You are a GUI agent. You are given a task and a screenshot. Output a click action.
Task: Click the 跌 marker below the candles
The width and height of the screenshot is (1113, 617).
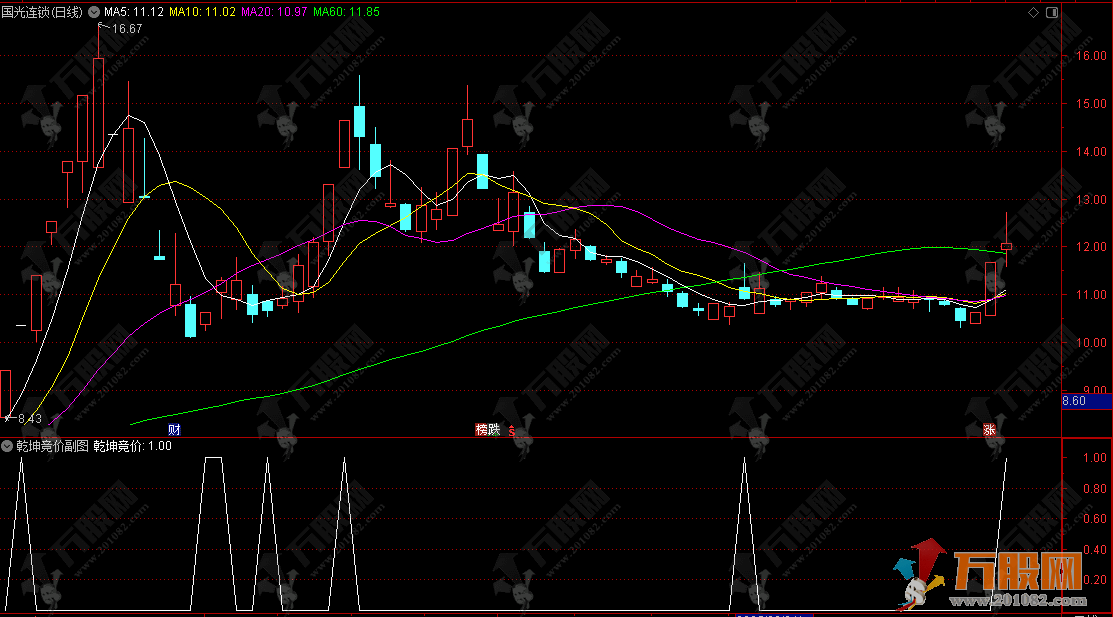[x=494, y=429]
